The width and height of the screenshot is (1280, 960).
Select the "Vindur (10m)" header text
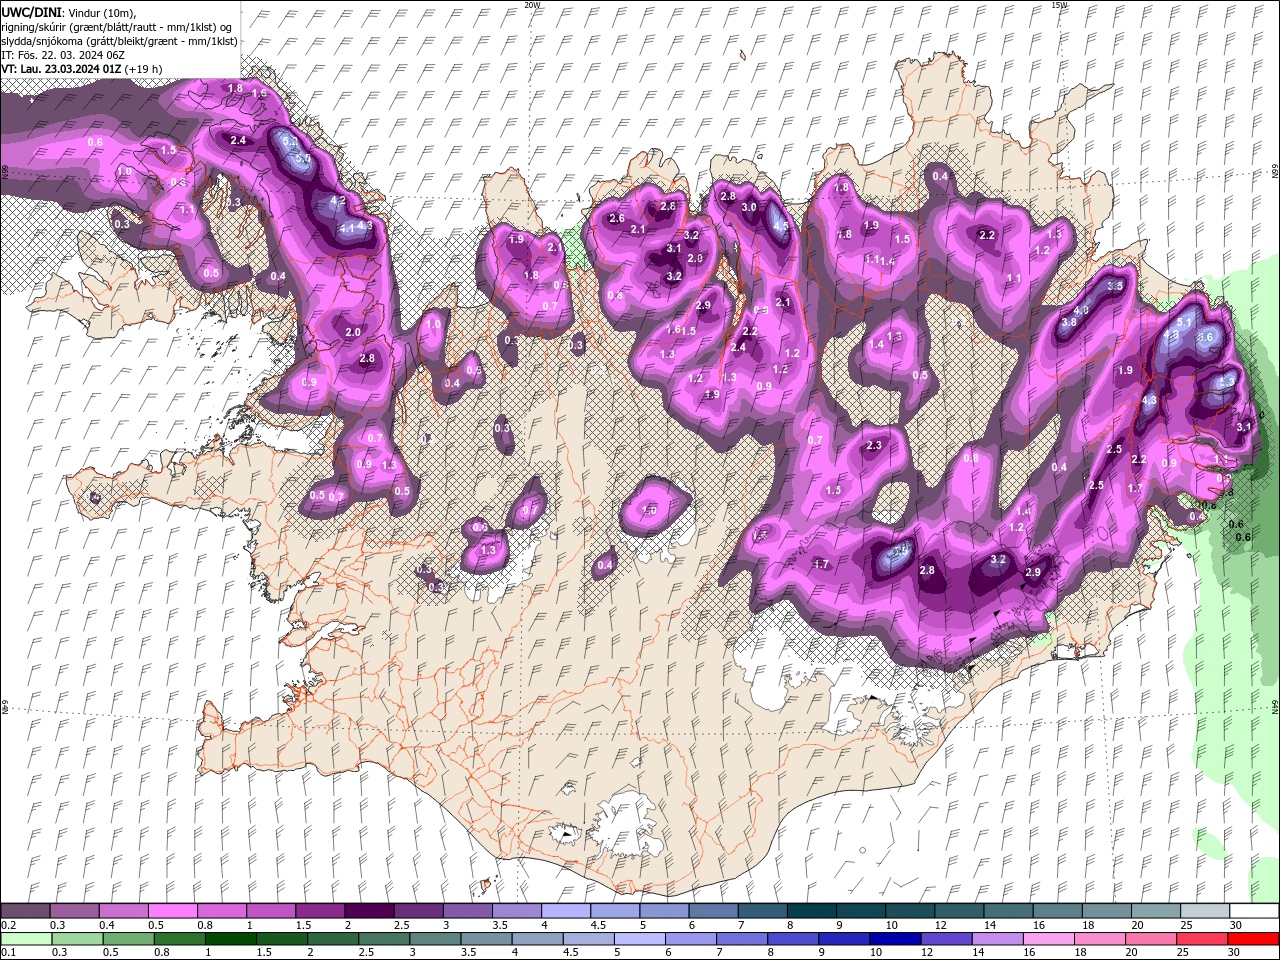tap(101, 11)
